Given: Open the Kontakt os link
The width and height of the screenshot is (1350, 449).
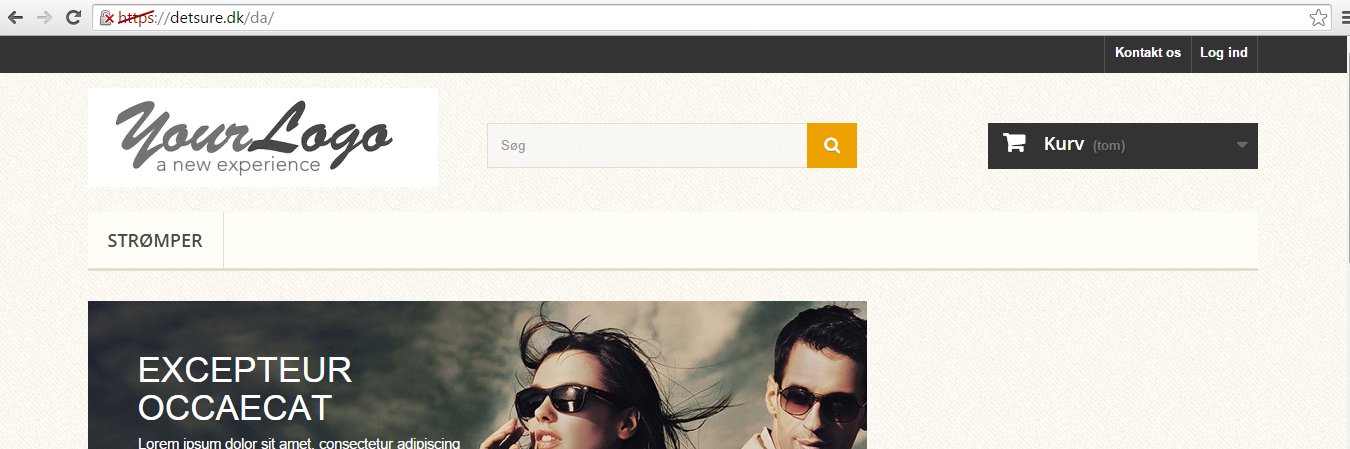Looking at the screenshot, I should (1147, 53).
